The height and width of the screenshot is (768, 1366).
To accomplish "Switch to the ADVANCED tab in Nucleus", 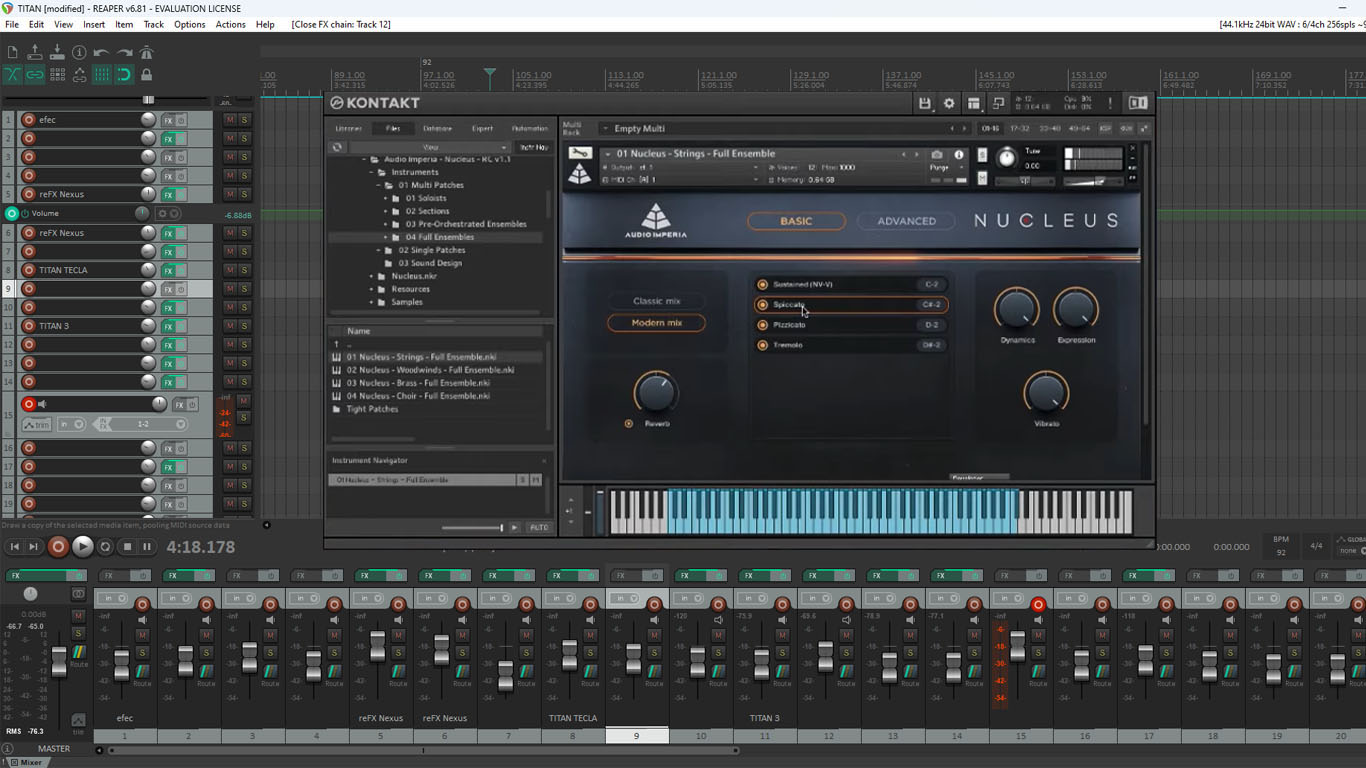I will [906, 221].
